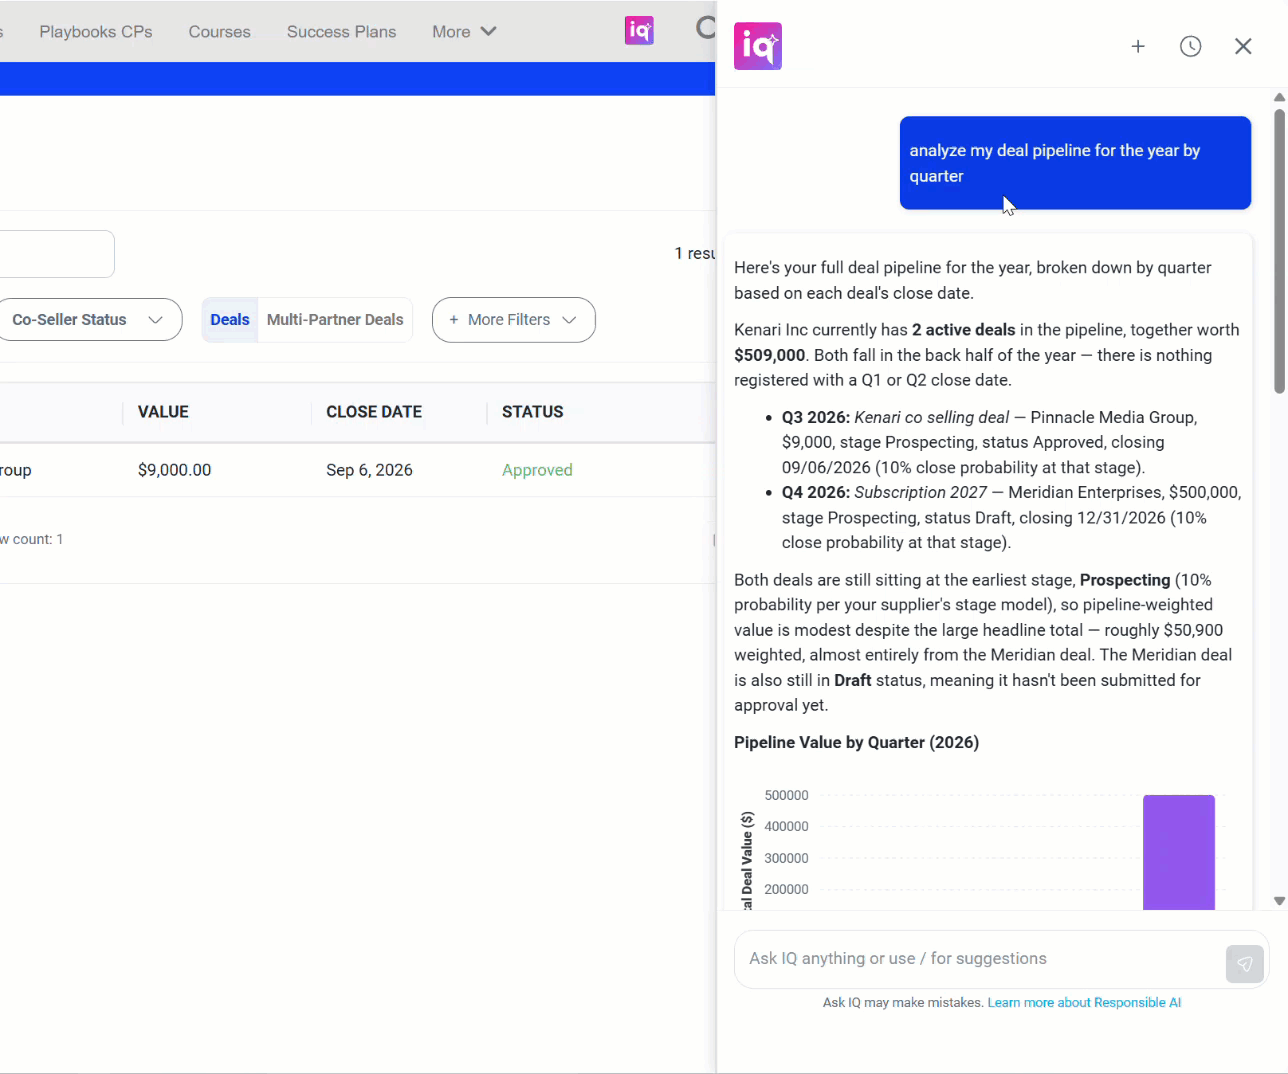
Task: Start a new chat with plus icon
Action: pos(1138,46)
